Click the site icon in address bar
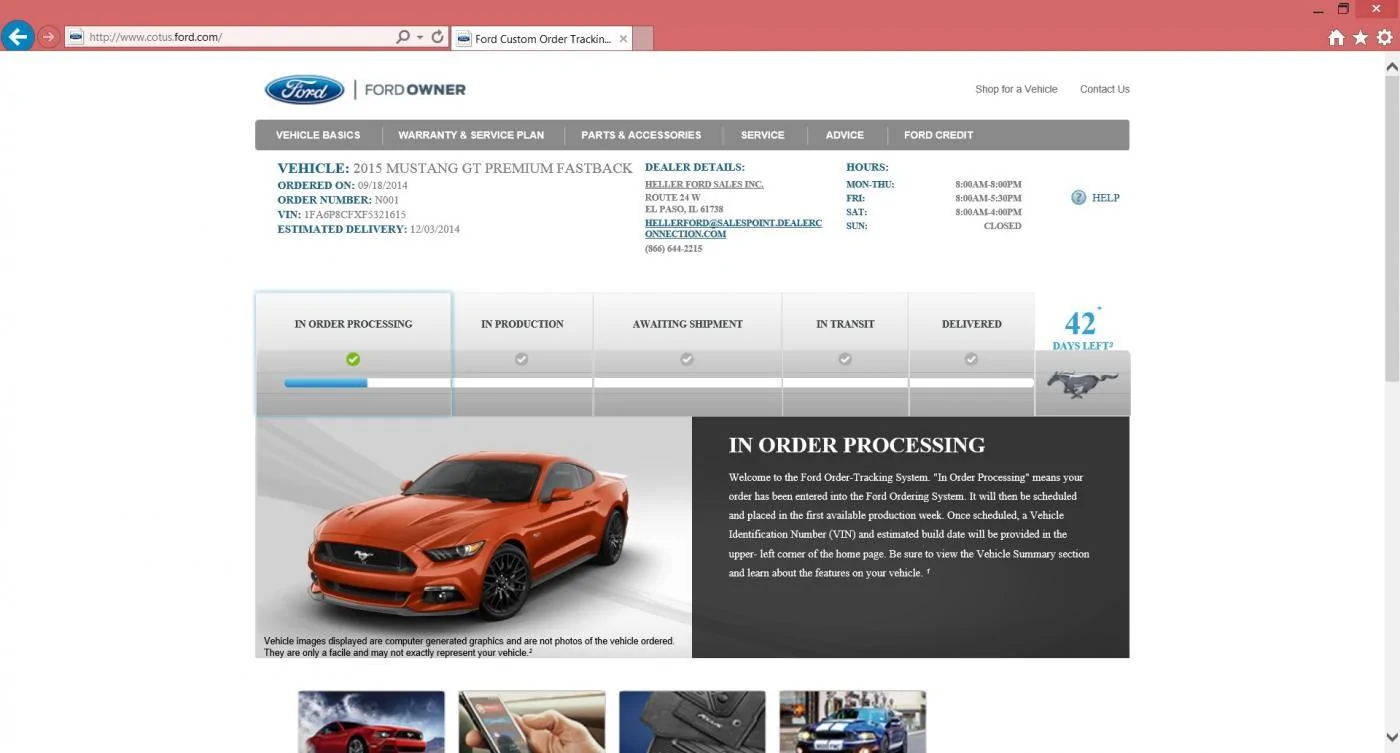This screenshot has height=753, width=1400. (x=75, y=37)
